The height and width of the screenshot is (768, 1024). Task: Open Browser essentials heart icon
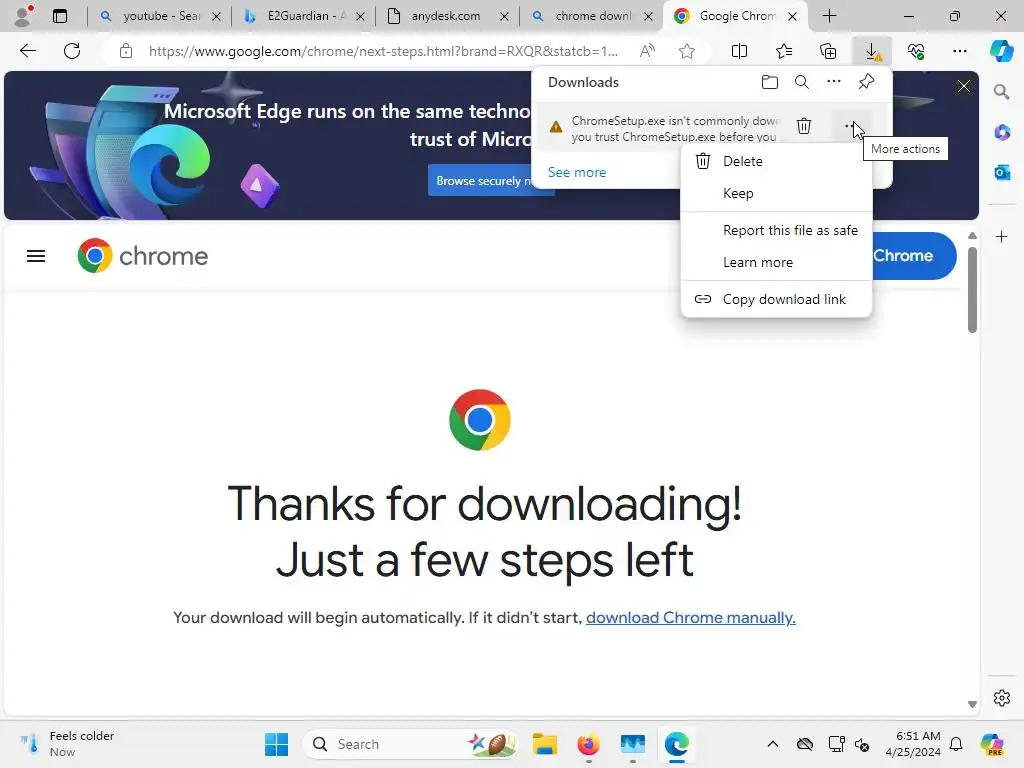(916, 51)
